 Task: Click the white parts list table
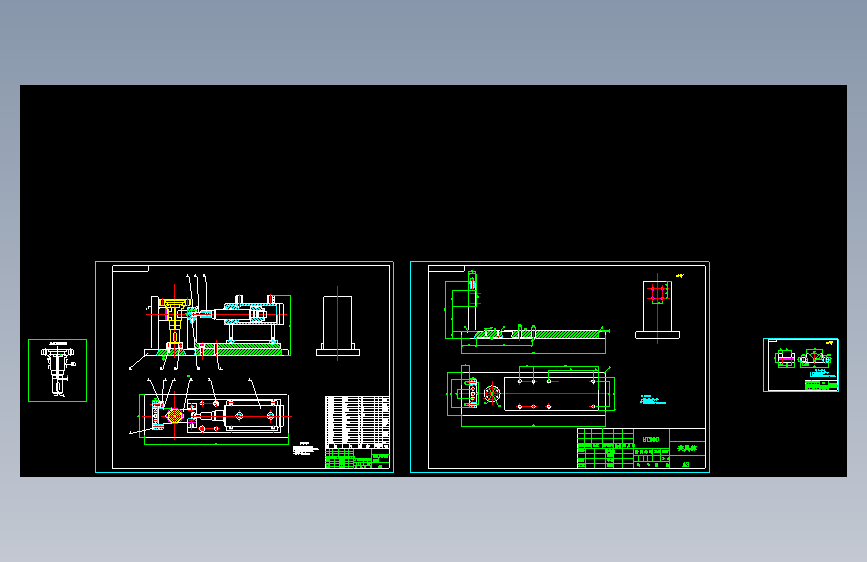tap(357, 422)
